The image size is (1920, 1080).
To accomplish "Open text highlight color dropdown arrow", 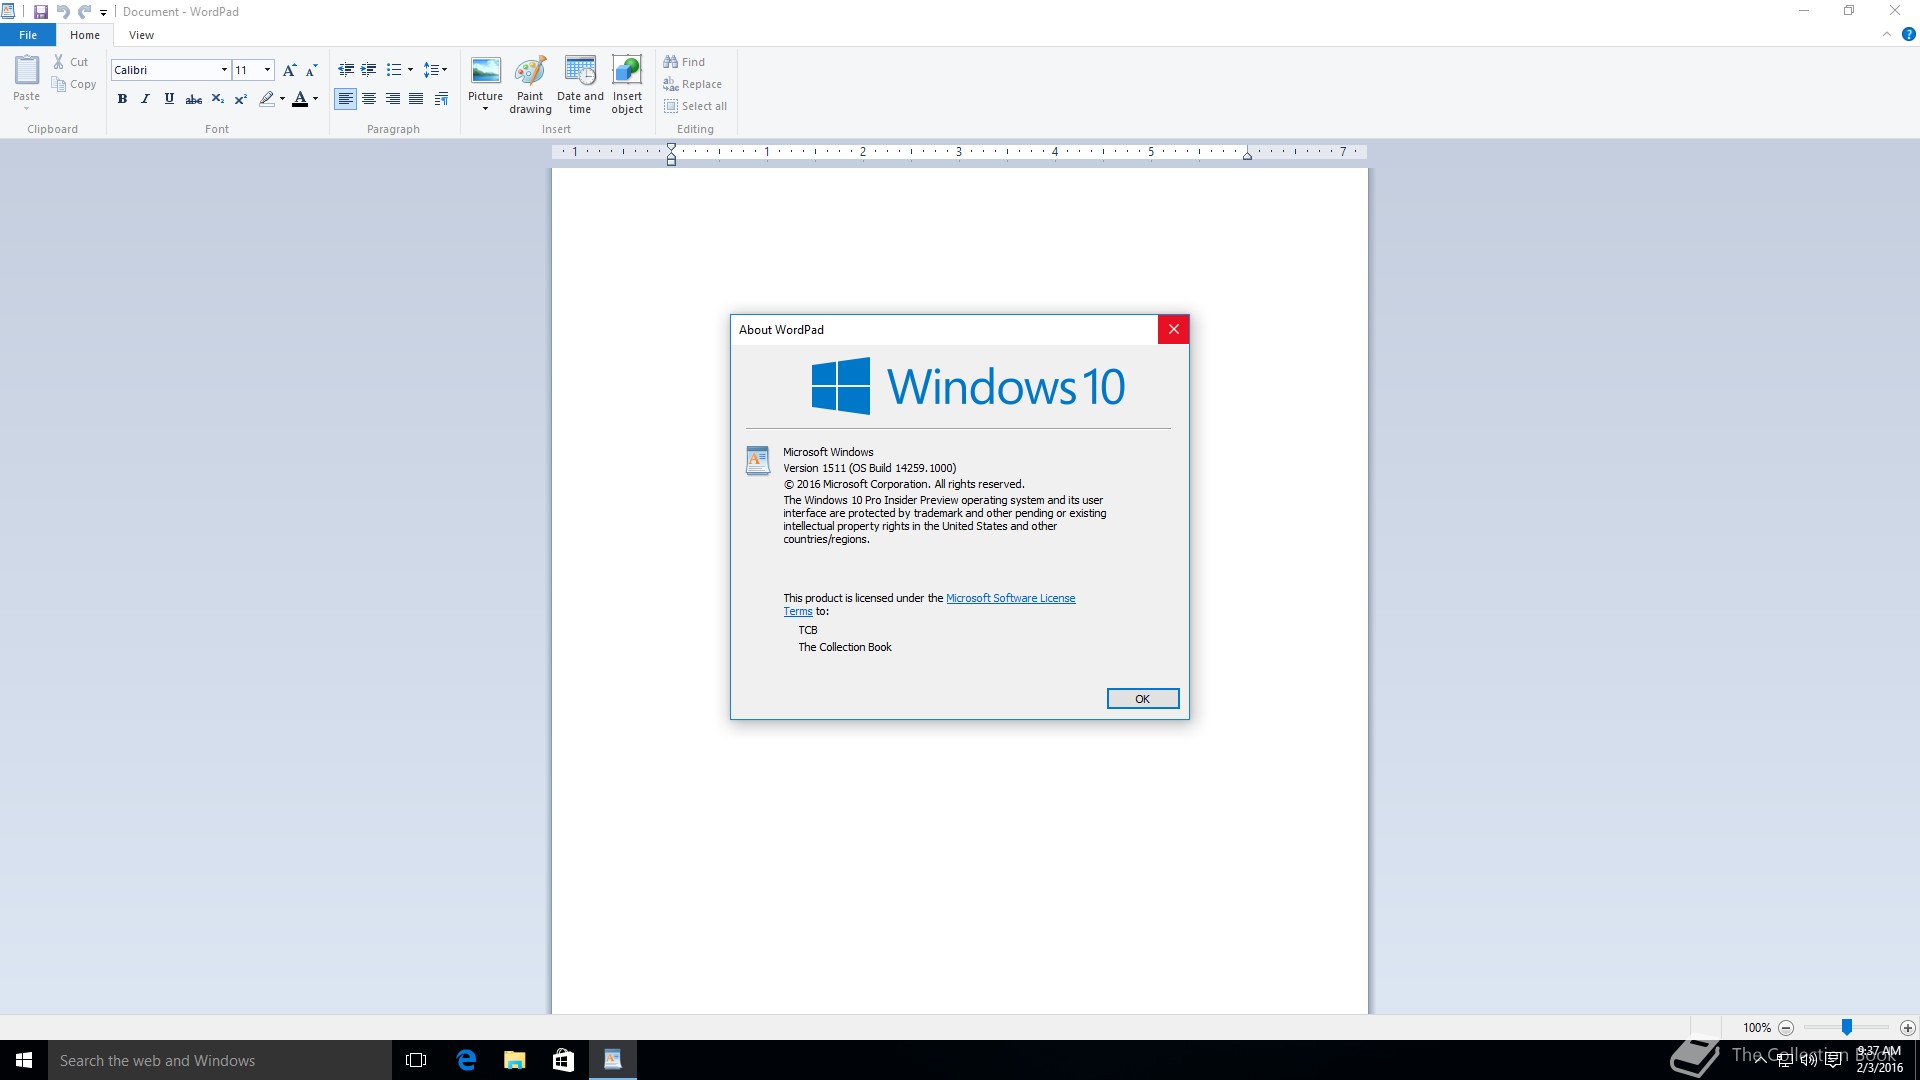I will [x=282, y=99].
